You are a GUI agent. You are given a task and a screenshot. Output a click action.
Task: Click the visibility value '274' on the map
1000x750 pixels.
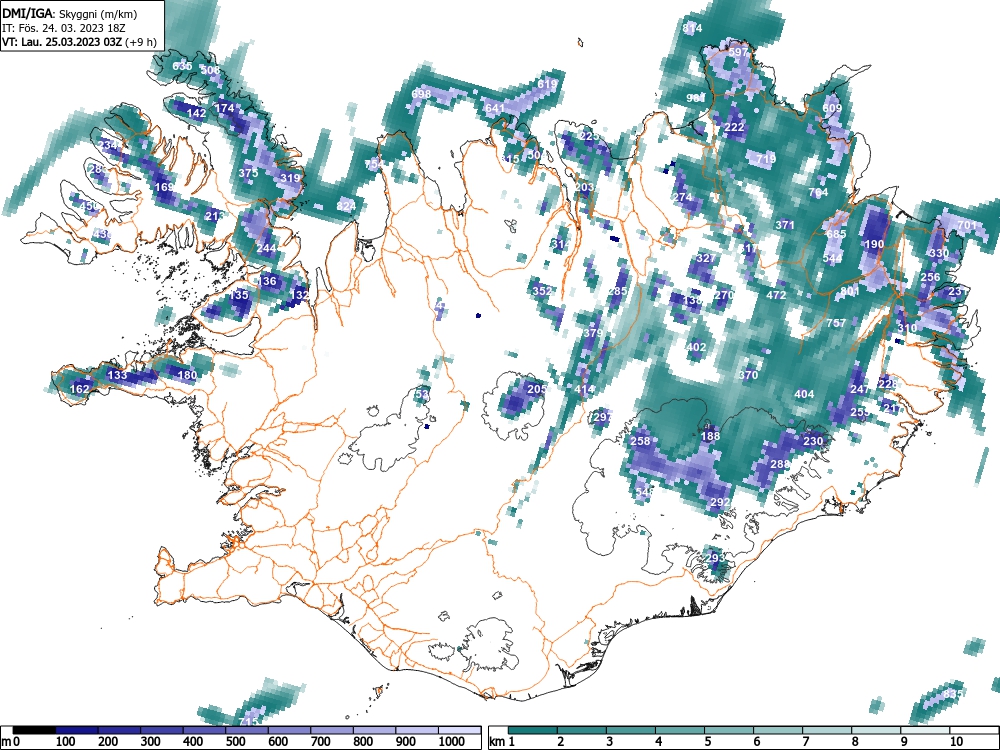pos(682,197)
